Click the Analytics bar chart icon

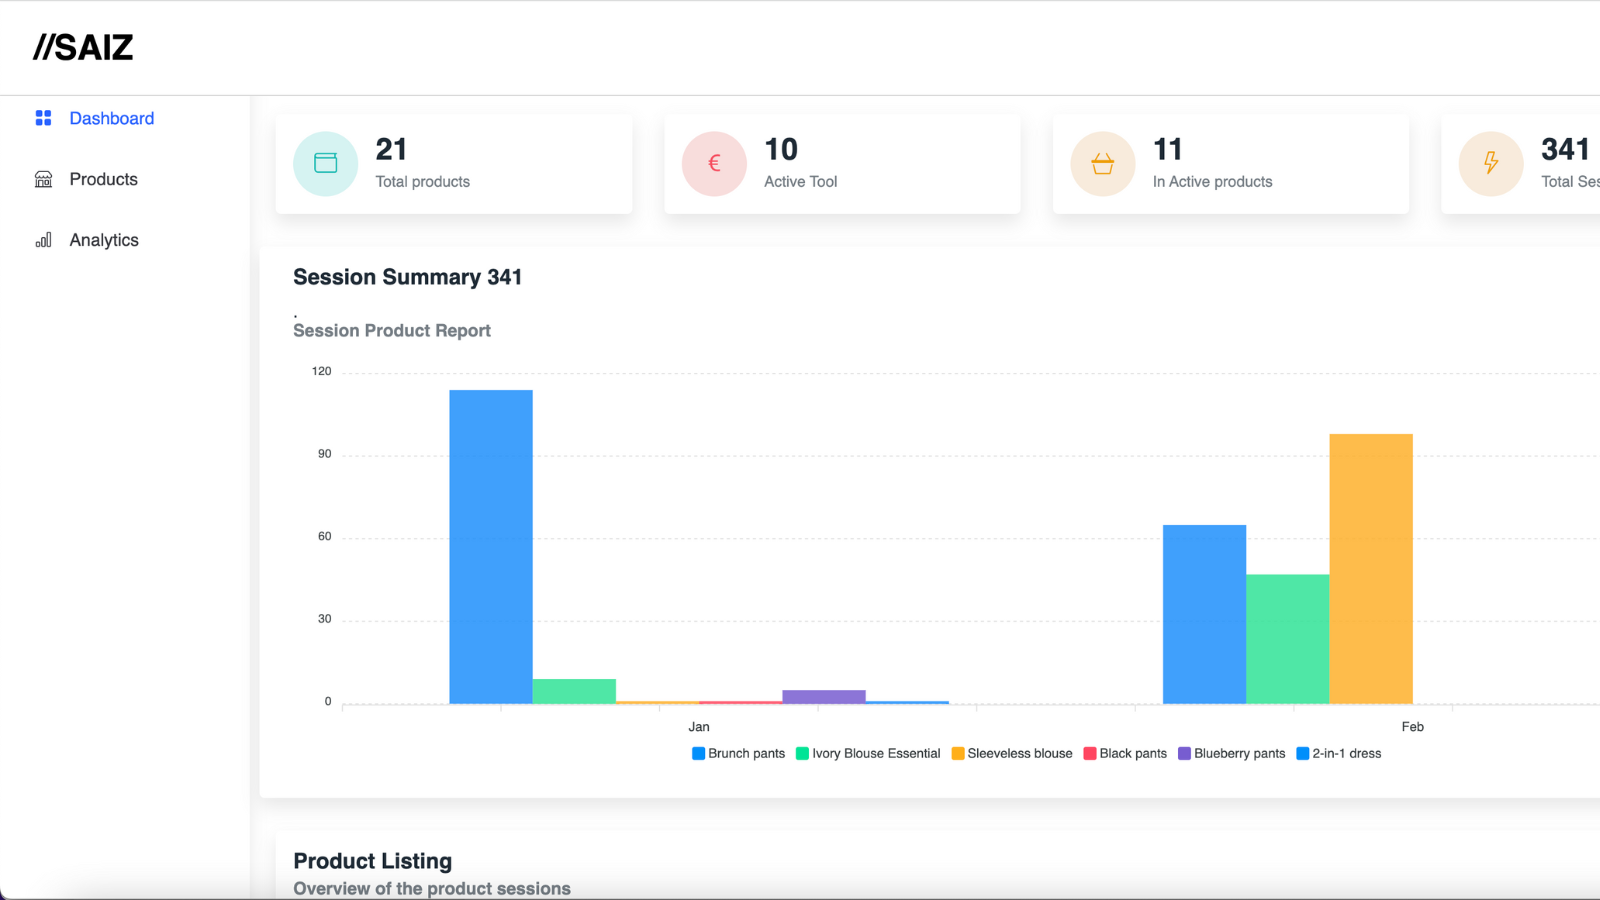click(x=43, y=240)
